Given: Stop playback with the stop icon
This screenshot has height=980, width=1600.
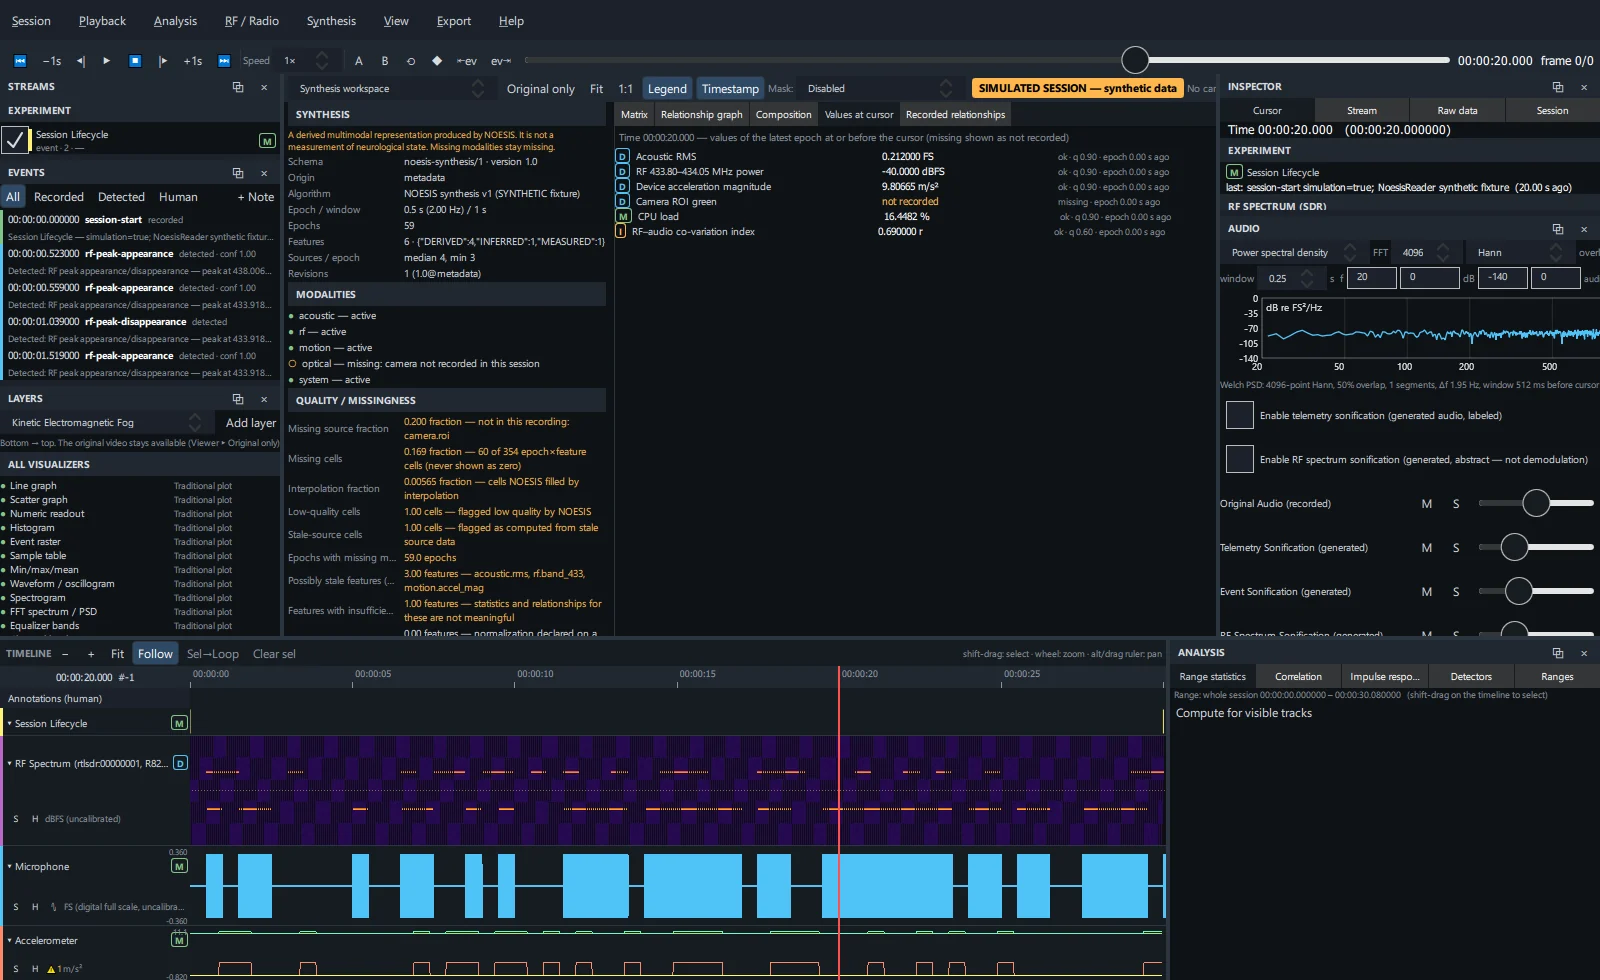Looking at the screenshot, I should pos(135,61).
